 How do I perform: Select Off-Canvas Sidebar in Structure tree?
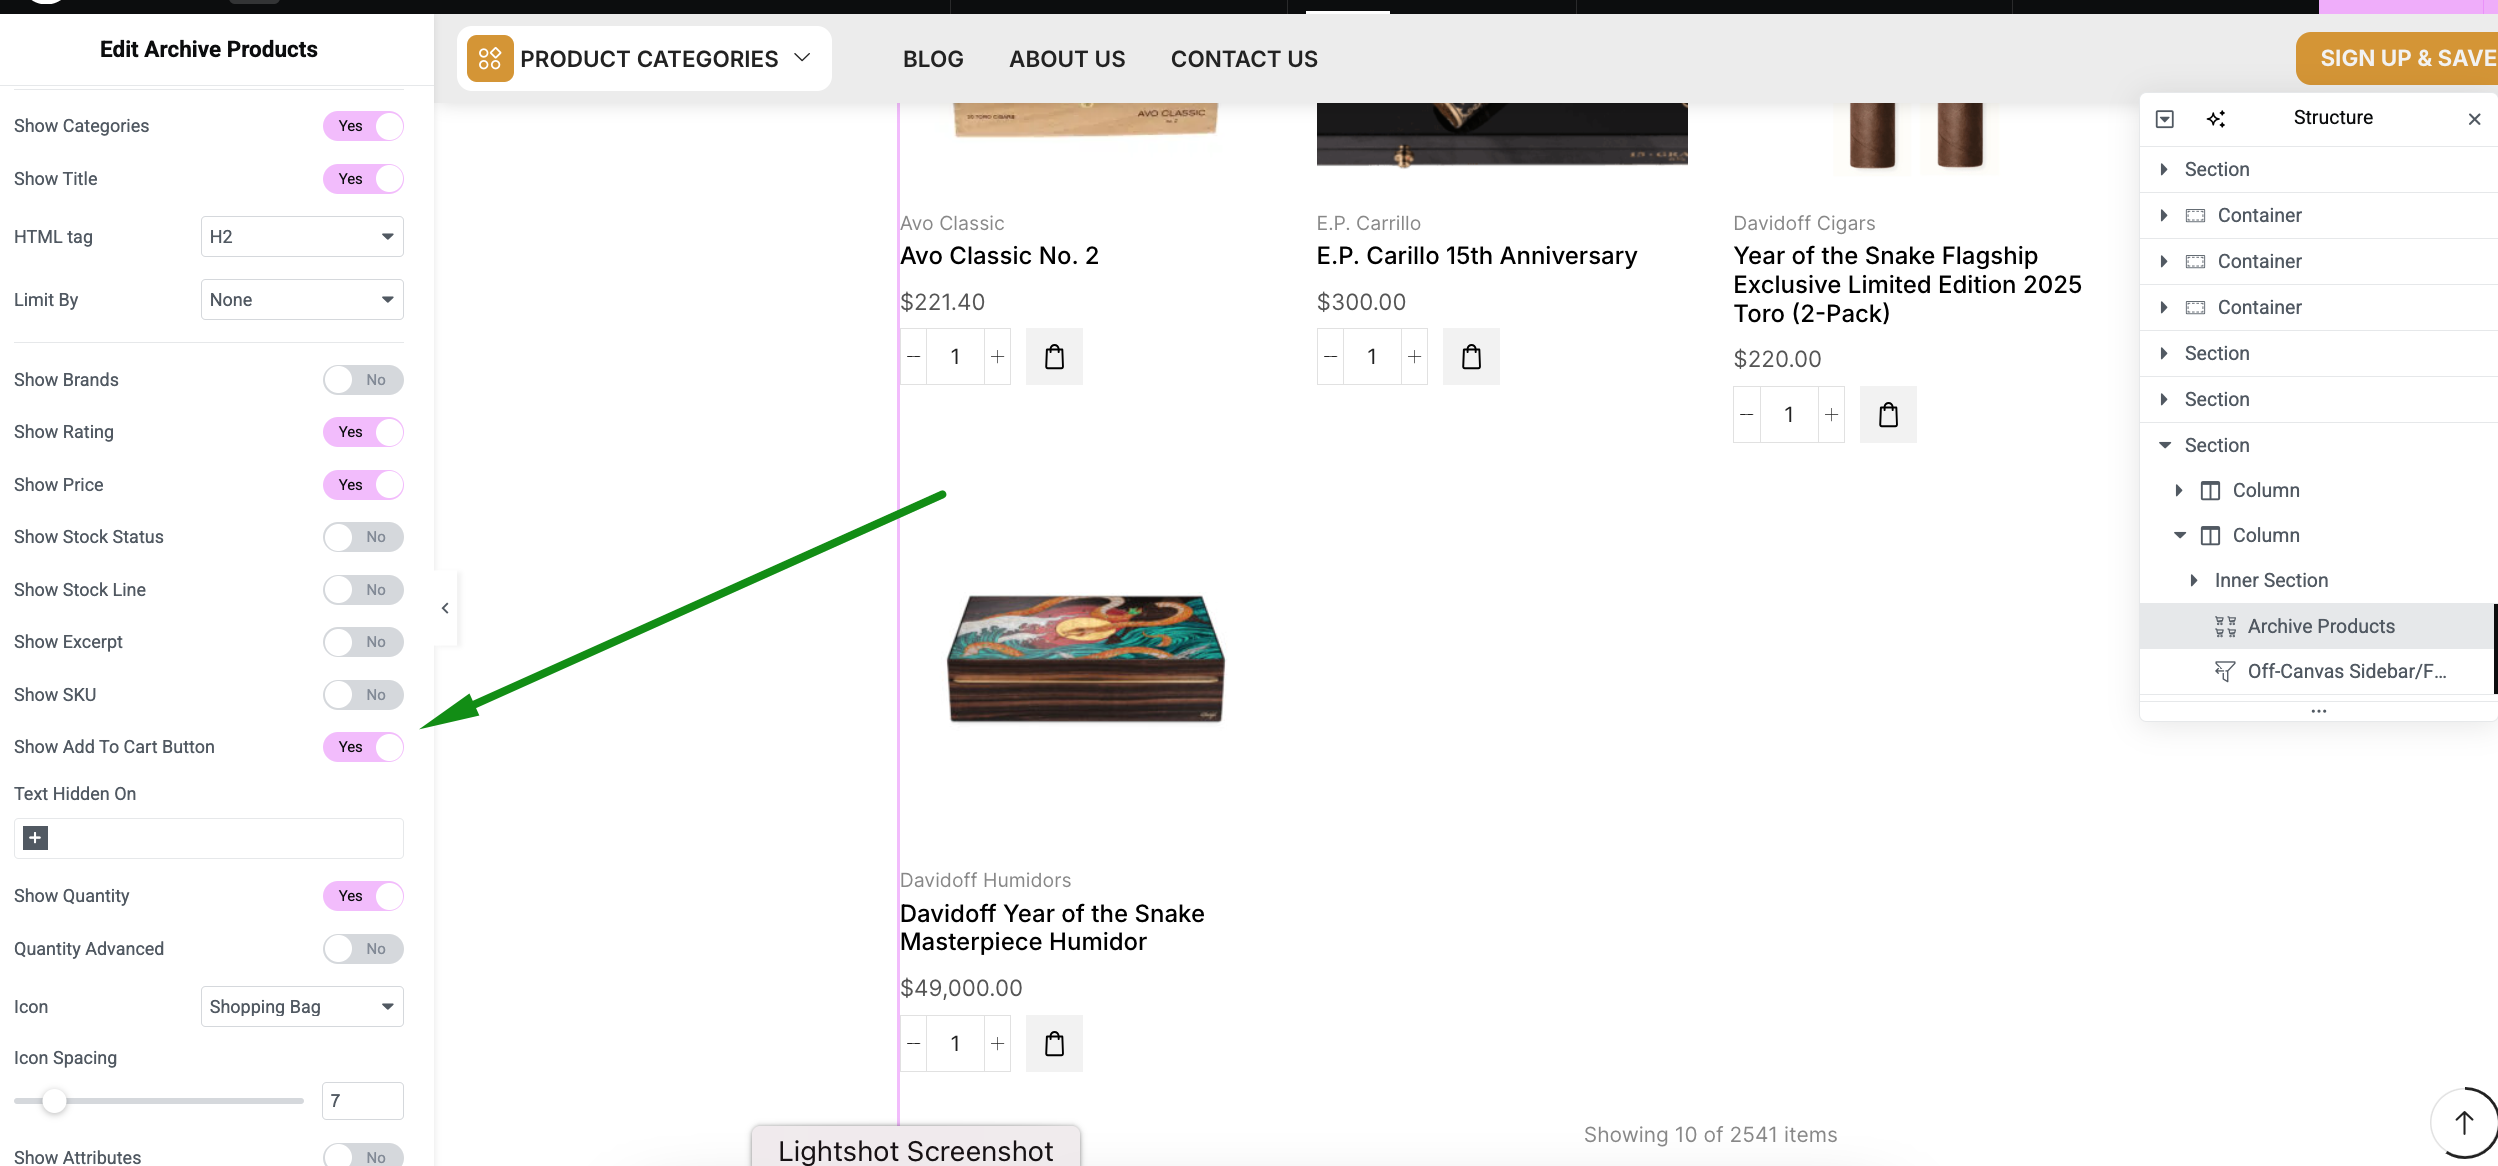pyautogui.click(x=2319, y=672)
